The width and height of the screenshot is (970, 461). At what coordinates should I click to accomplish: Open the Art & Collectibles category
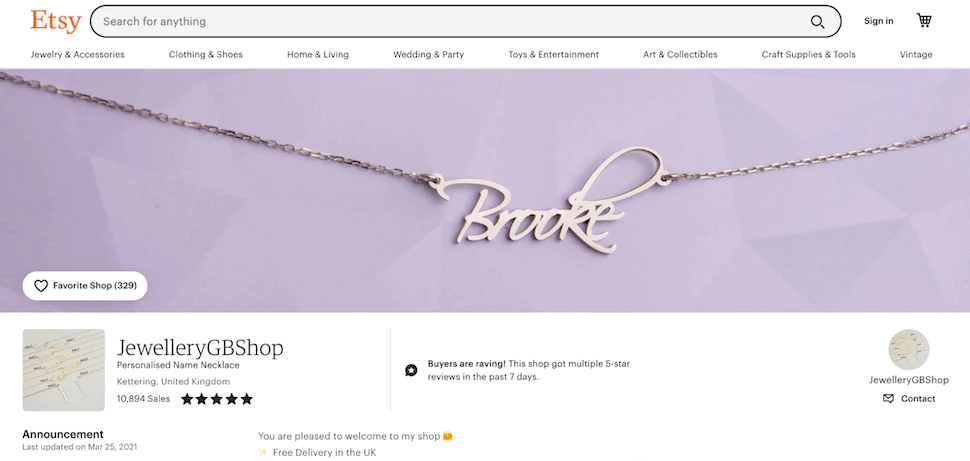point(680,54)
